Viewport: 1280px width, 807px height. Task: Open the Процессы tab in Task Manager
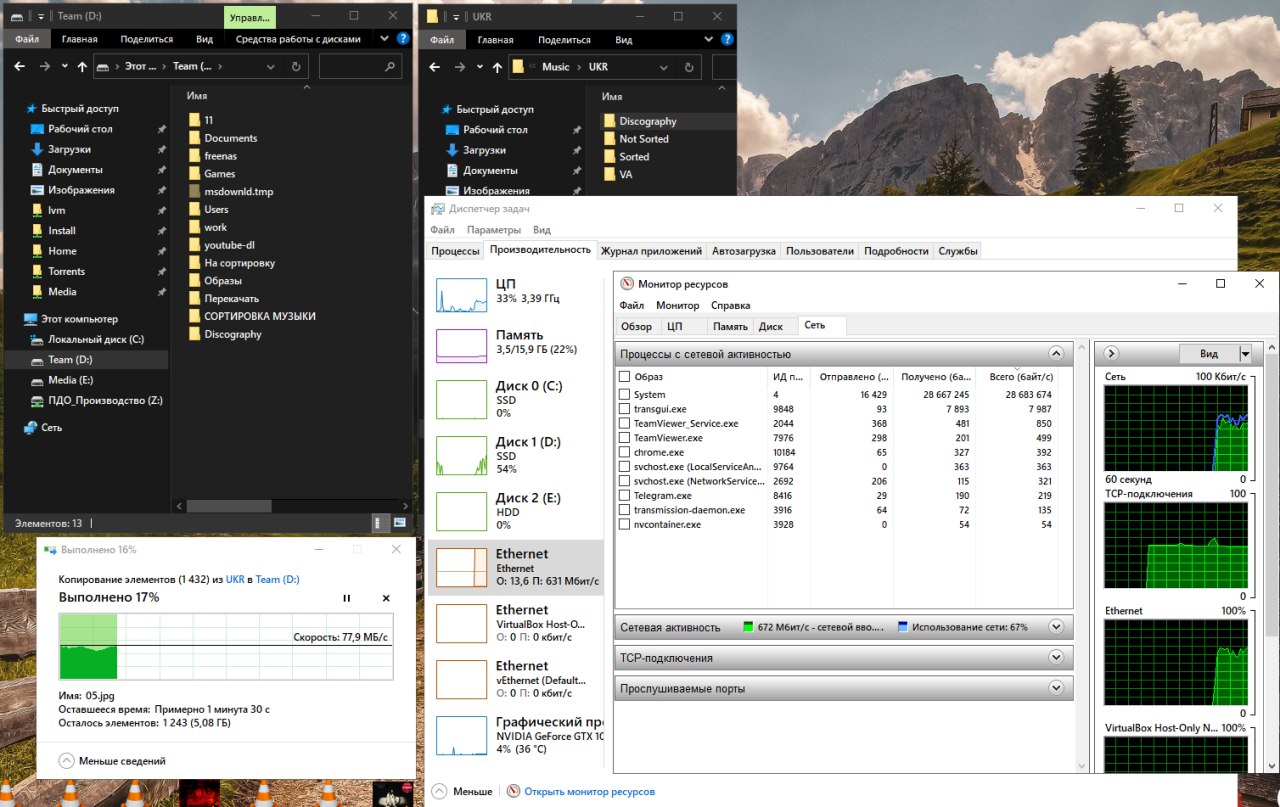pos(455,251)
